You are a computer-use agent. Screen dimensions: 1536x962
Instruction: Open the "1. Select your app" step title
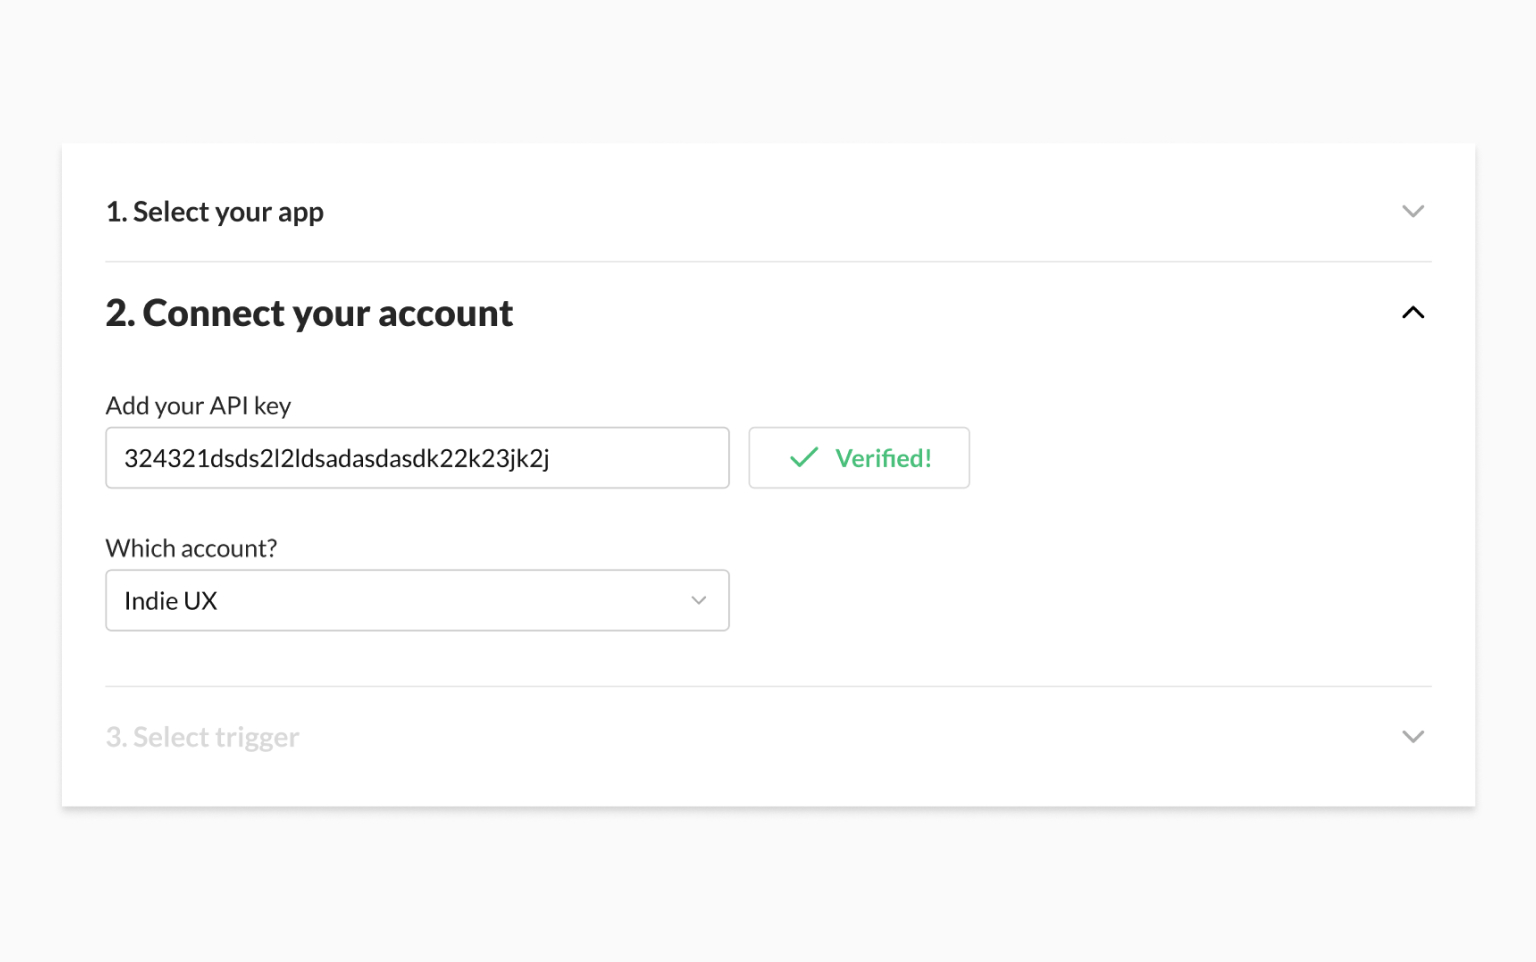pyautogui.click(x=215, y=212)
